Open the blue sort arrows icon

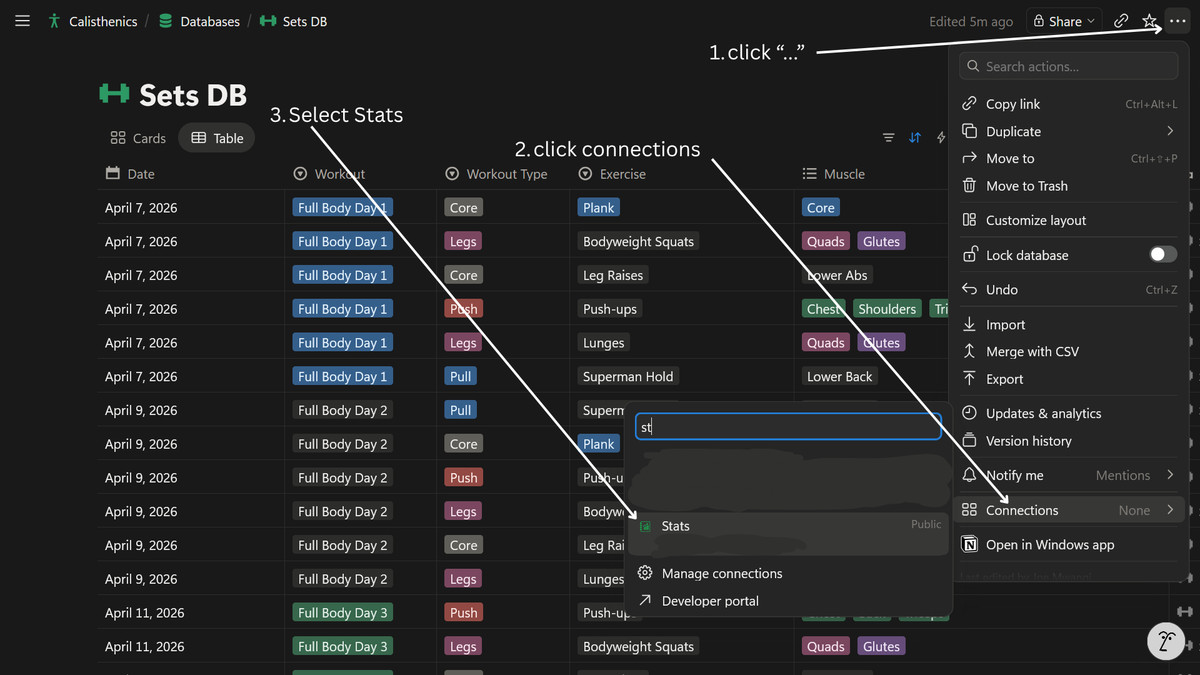point(915,138)
